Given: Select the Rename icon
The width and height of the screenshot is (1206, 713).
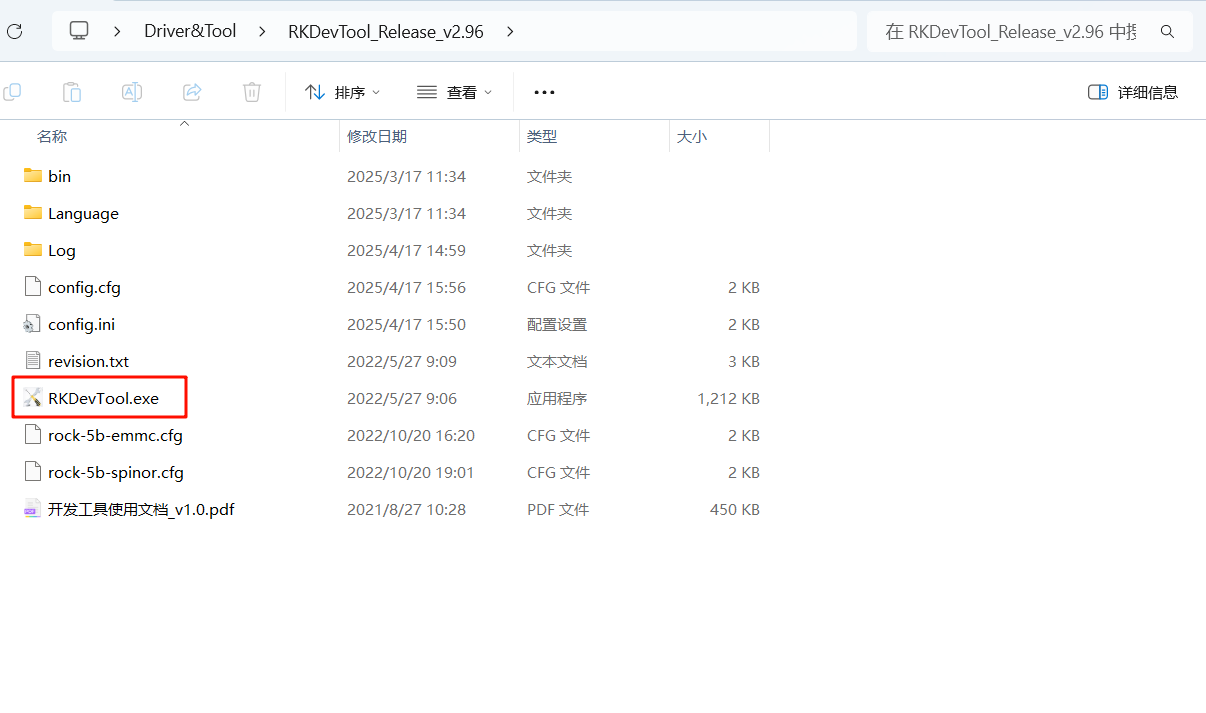Looking at the screenshot, I should tap(131, 91).
